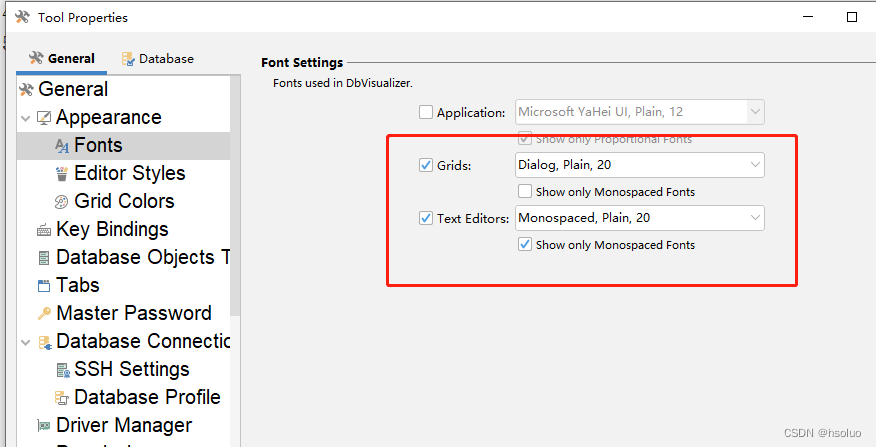This screenshot has height=447, width=876.
Task: Open the Key Bindings settings
Action: tap(112, 229)
